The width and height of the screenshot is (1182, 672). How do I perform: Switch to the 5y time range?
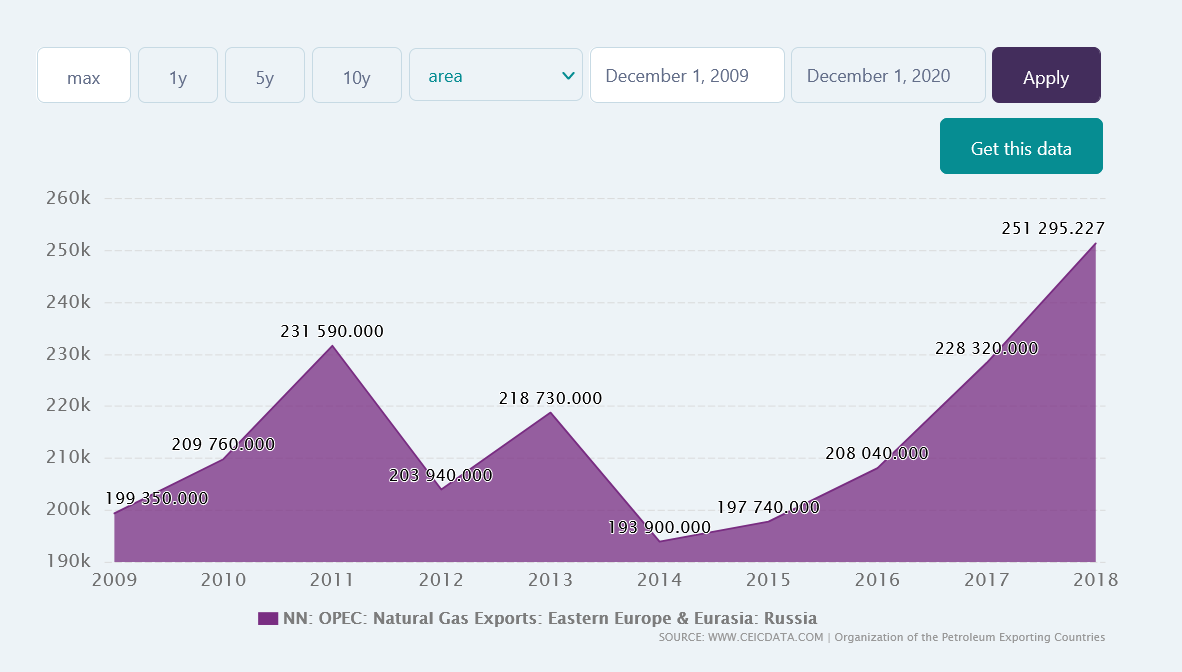pos(265,75)
